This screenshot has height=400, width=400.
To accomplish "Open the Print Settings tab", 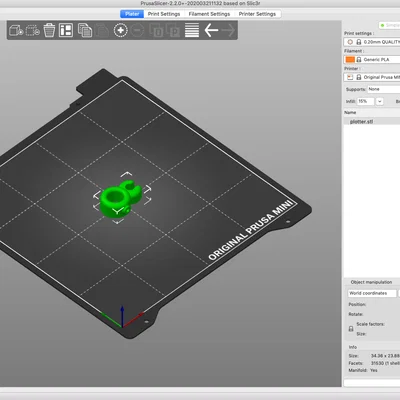I will tap(164, 14).
